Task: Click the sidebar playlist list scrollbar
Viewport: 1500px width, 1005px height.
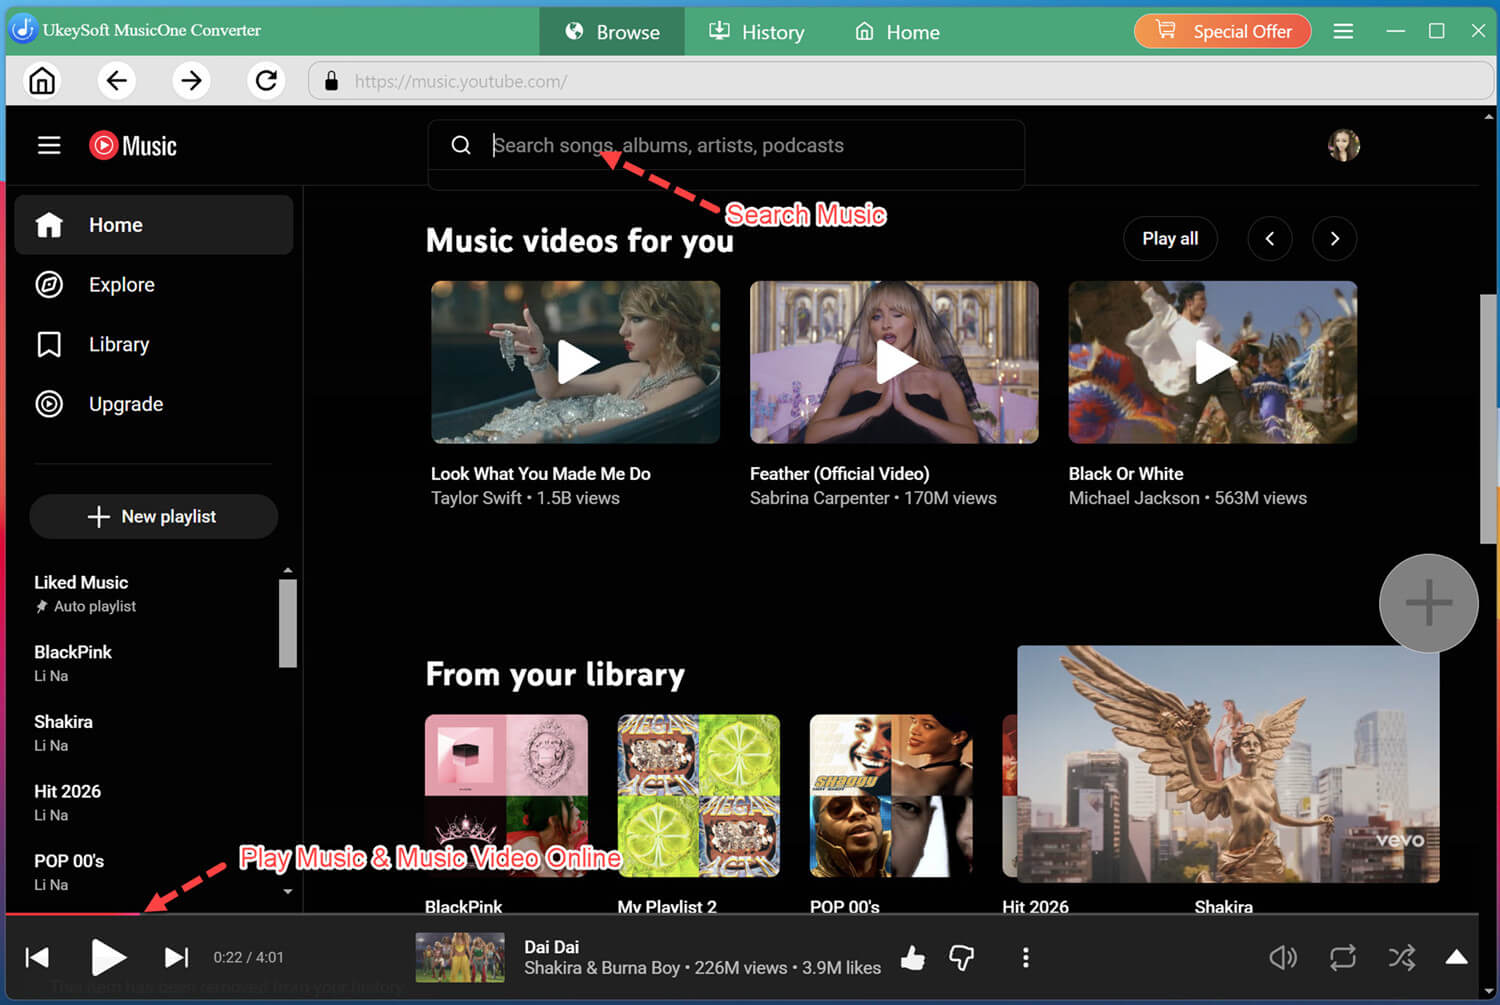Action: [x=288, y=623]
